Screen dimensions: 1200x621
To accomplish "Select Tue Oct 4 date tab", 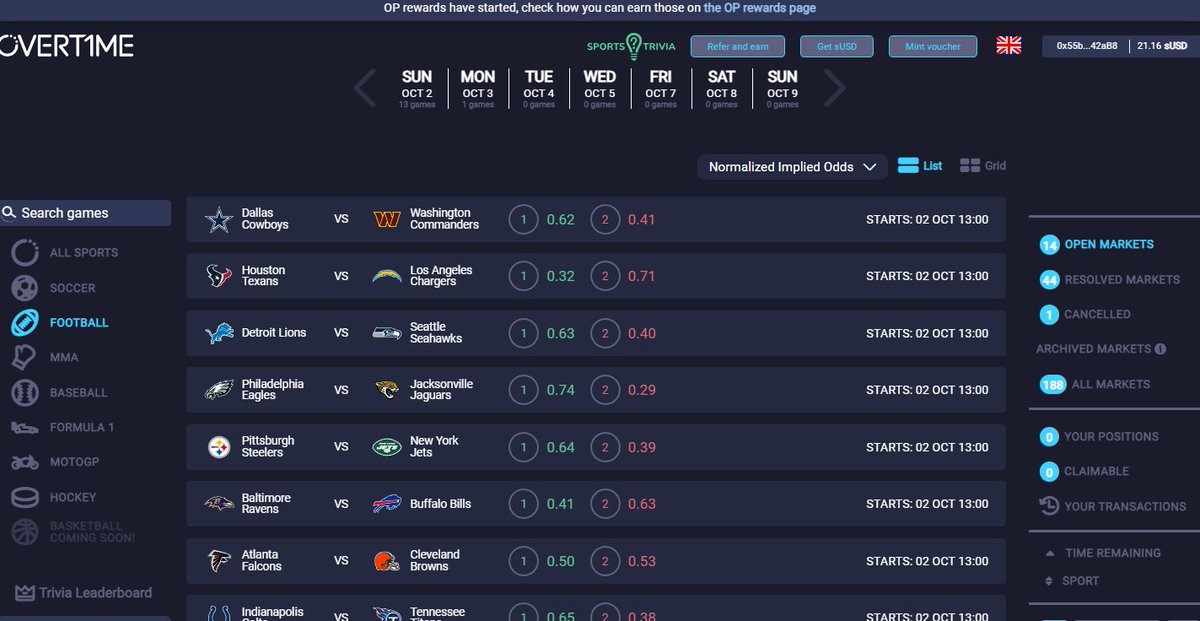I will 539,88.
